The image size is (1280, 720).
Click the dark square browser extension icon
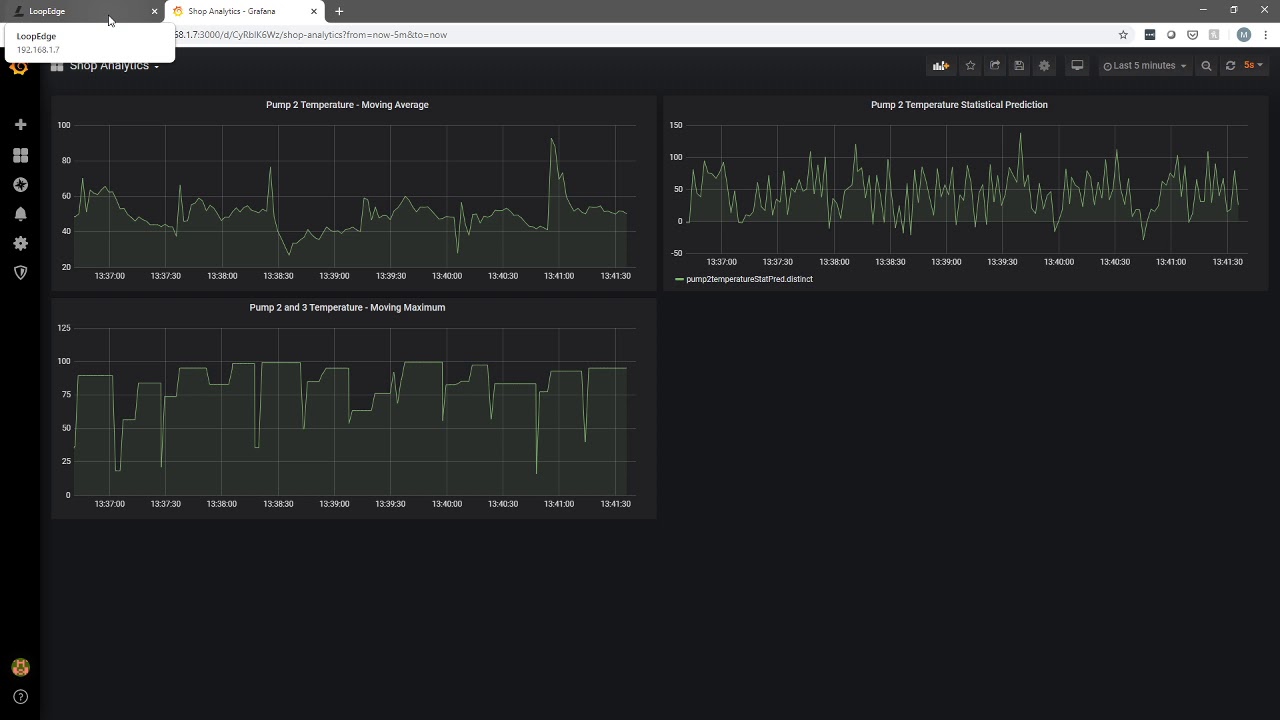pyautogui.click(x=1149, y=35)
